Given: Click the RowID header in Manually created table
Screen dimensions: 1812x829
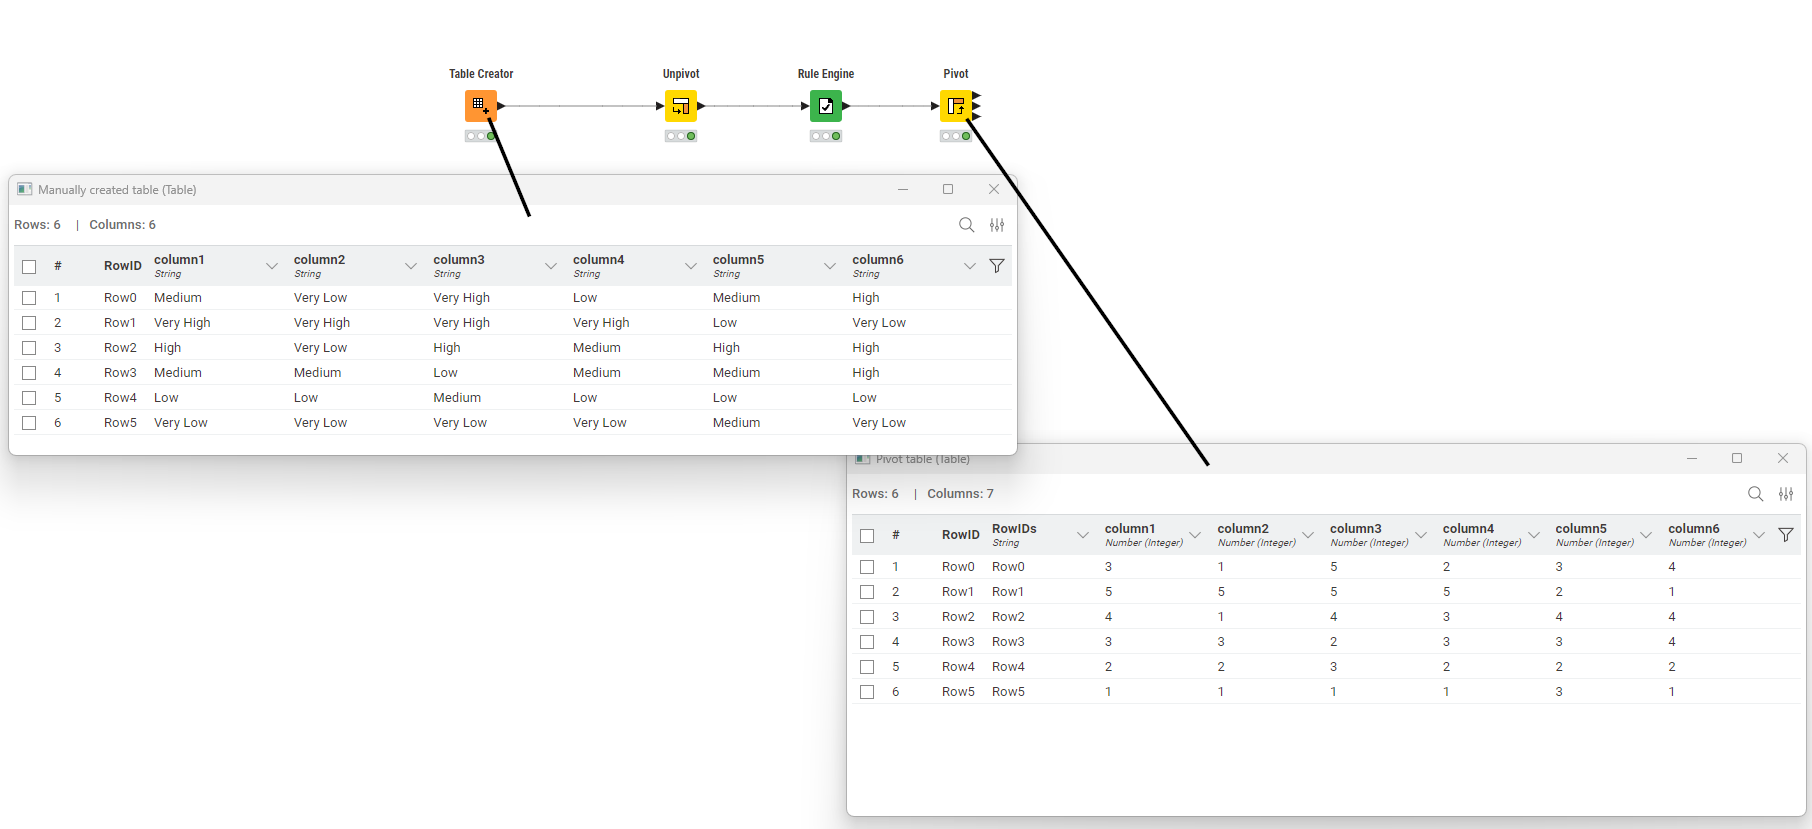Looking at the screenshot, I should 122,266.
